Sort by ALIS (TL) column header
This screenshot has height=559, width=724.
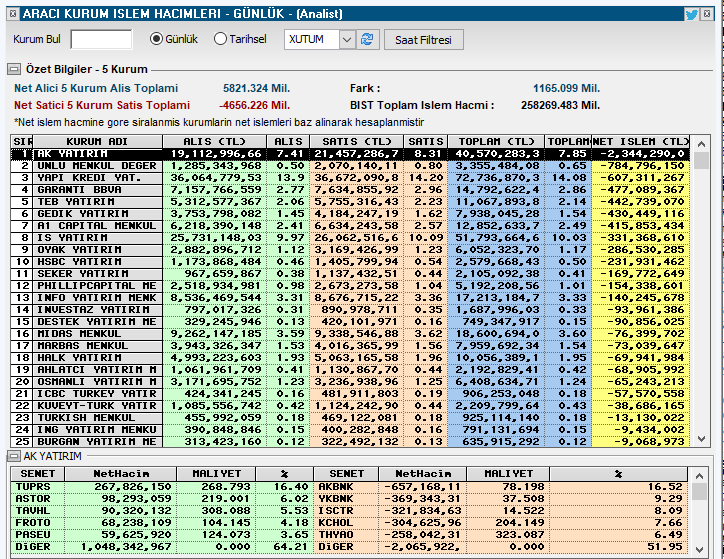pos(214,141)
